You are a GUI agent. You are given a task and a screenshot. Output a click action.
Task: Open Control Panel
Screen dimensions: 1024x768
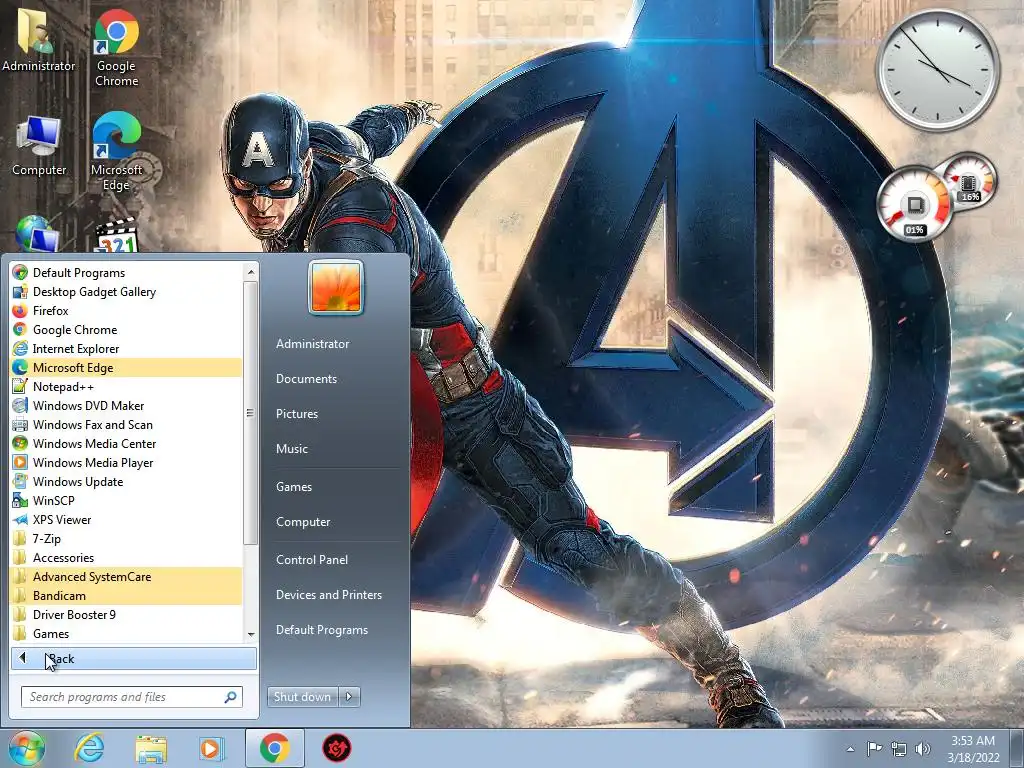312,560
